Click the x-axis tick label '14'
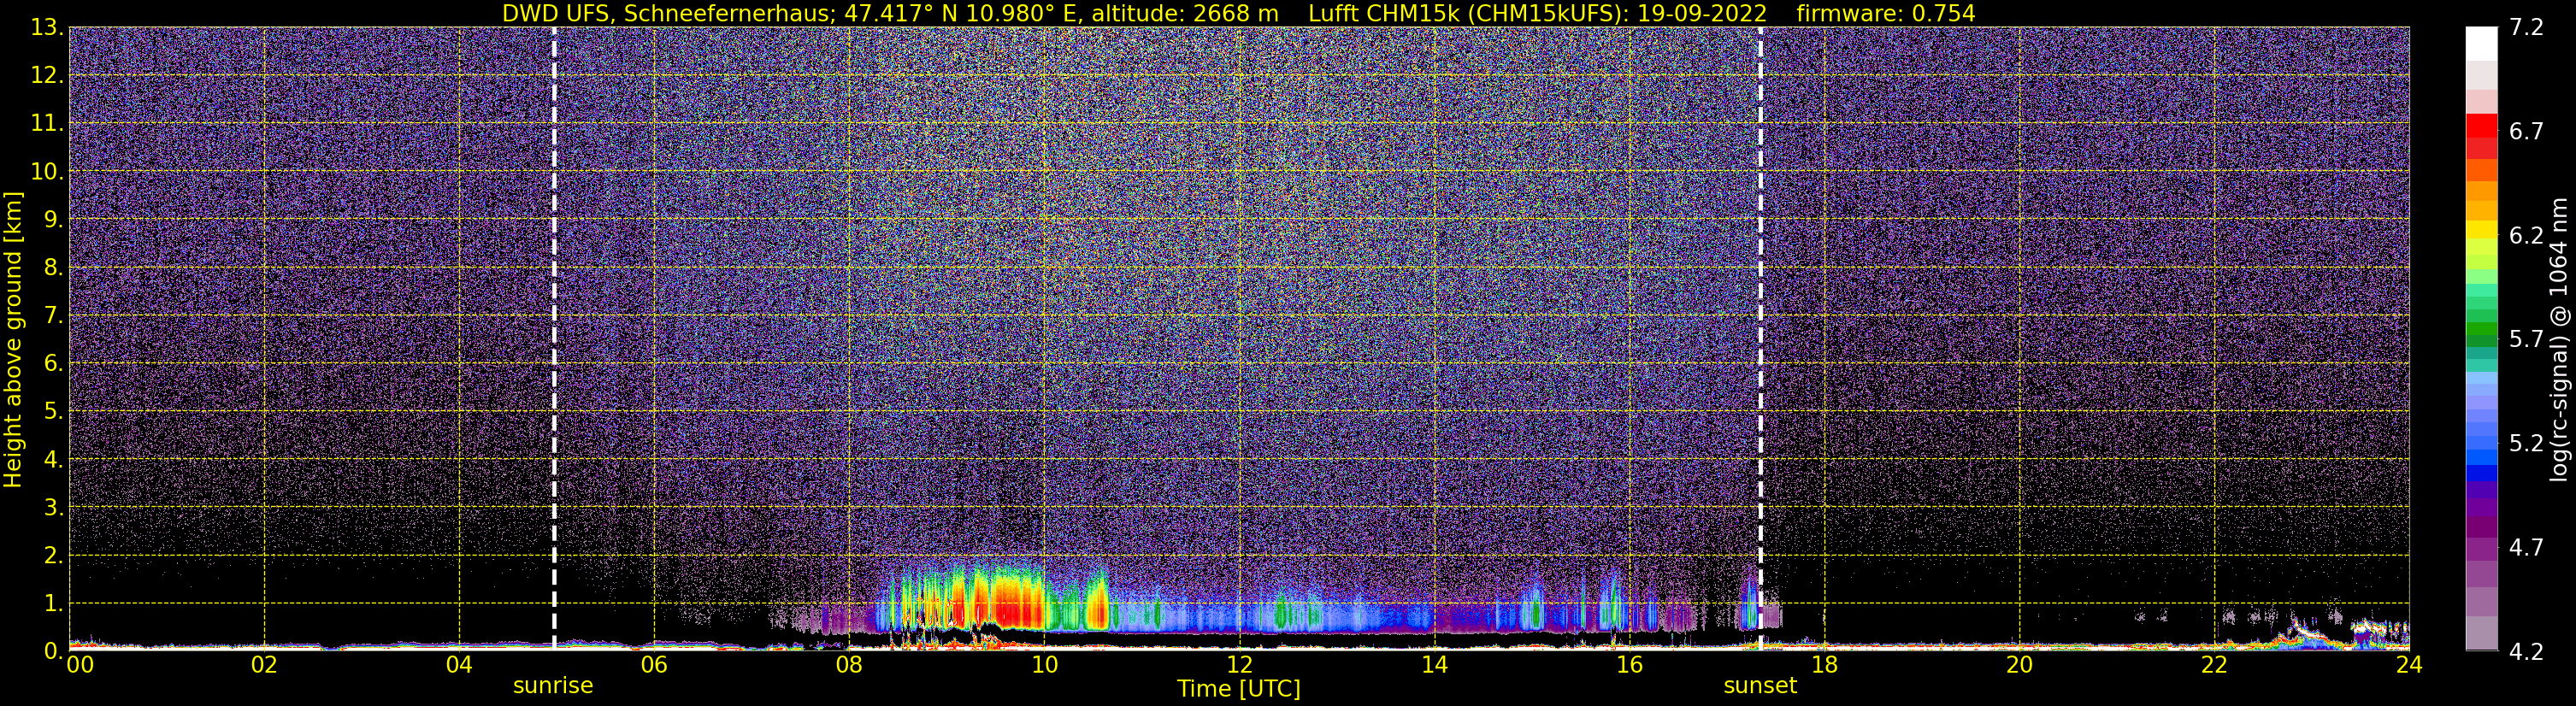Image resolution: width=2576 pixels, height=706 pixels. coord(1434,665)
